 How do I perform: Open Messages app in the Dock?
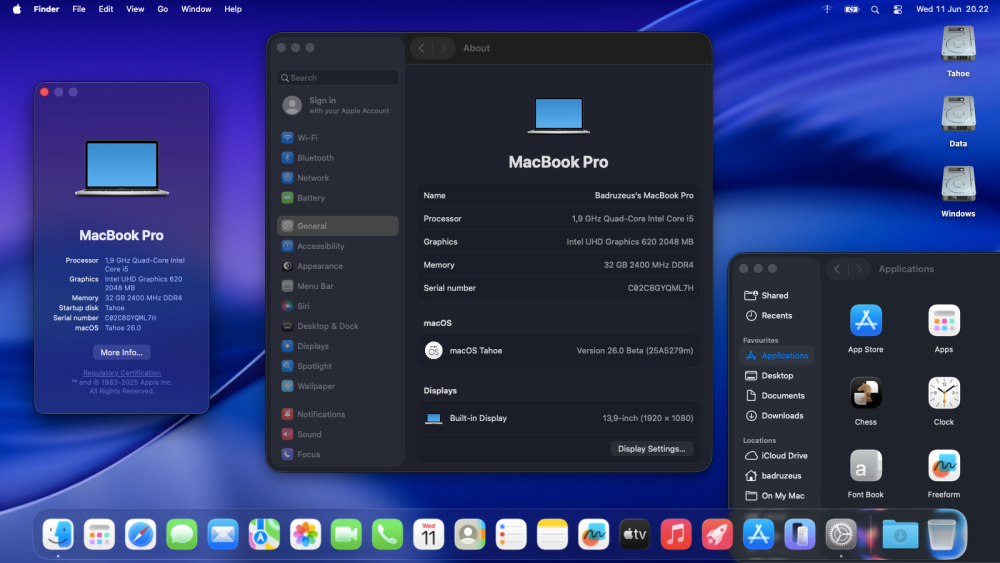(182, 534)
